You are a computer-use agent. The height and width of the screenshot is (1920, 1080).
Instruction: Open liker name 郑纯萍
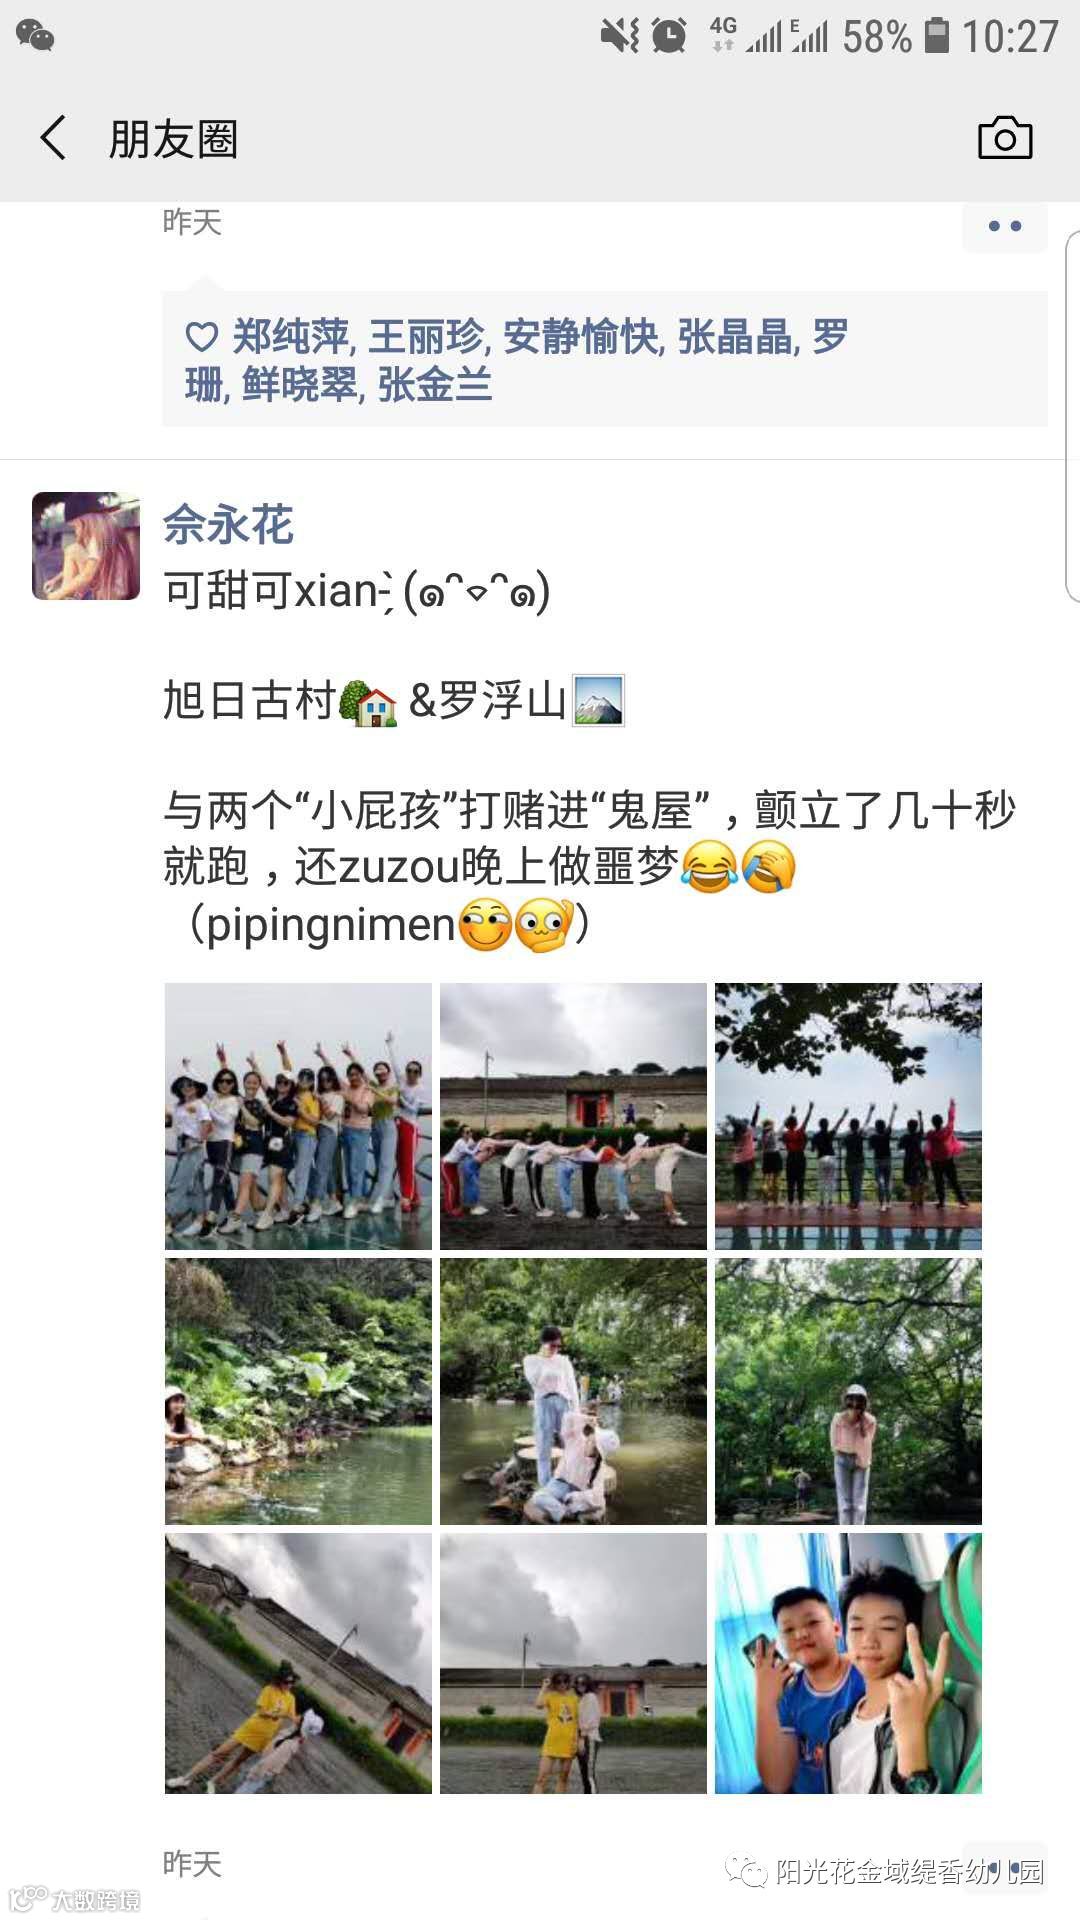pyautogui.click(x=291, y=337)
